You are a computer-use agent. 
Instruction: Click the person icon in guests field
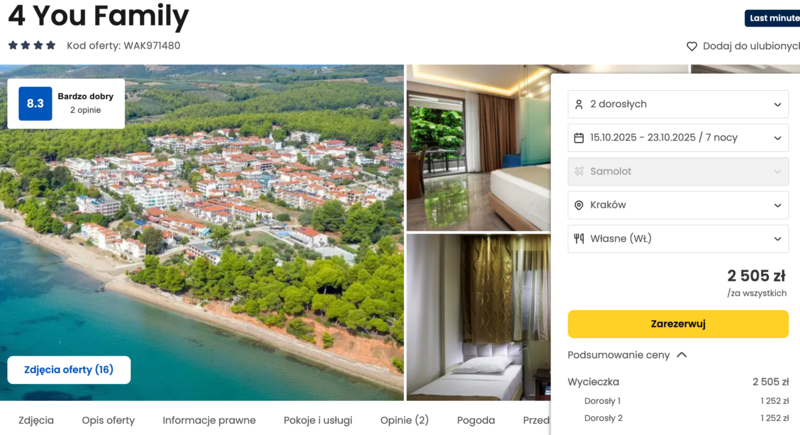(579, 105)
